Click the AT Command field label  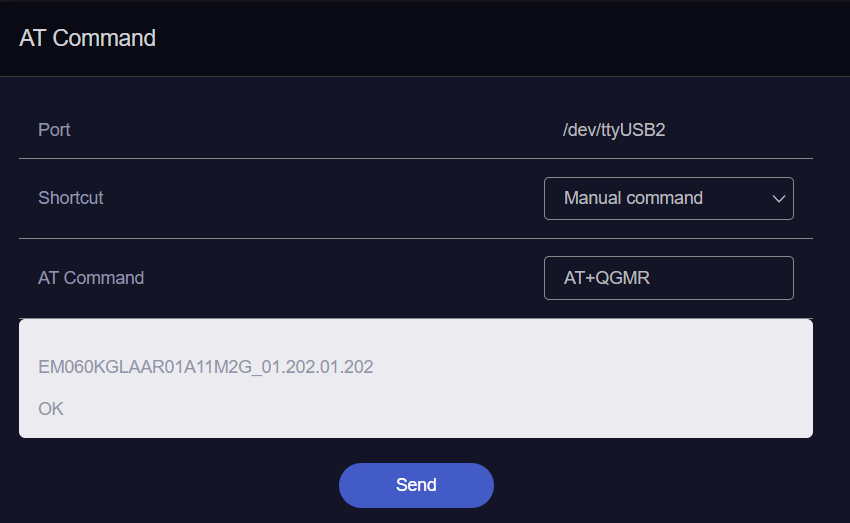coord(91,278)
